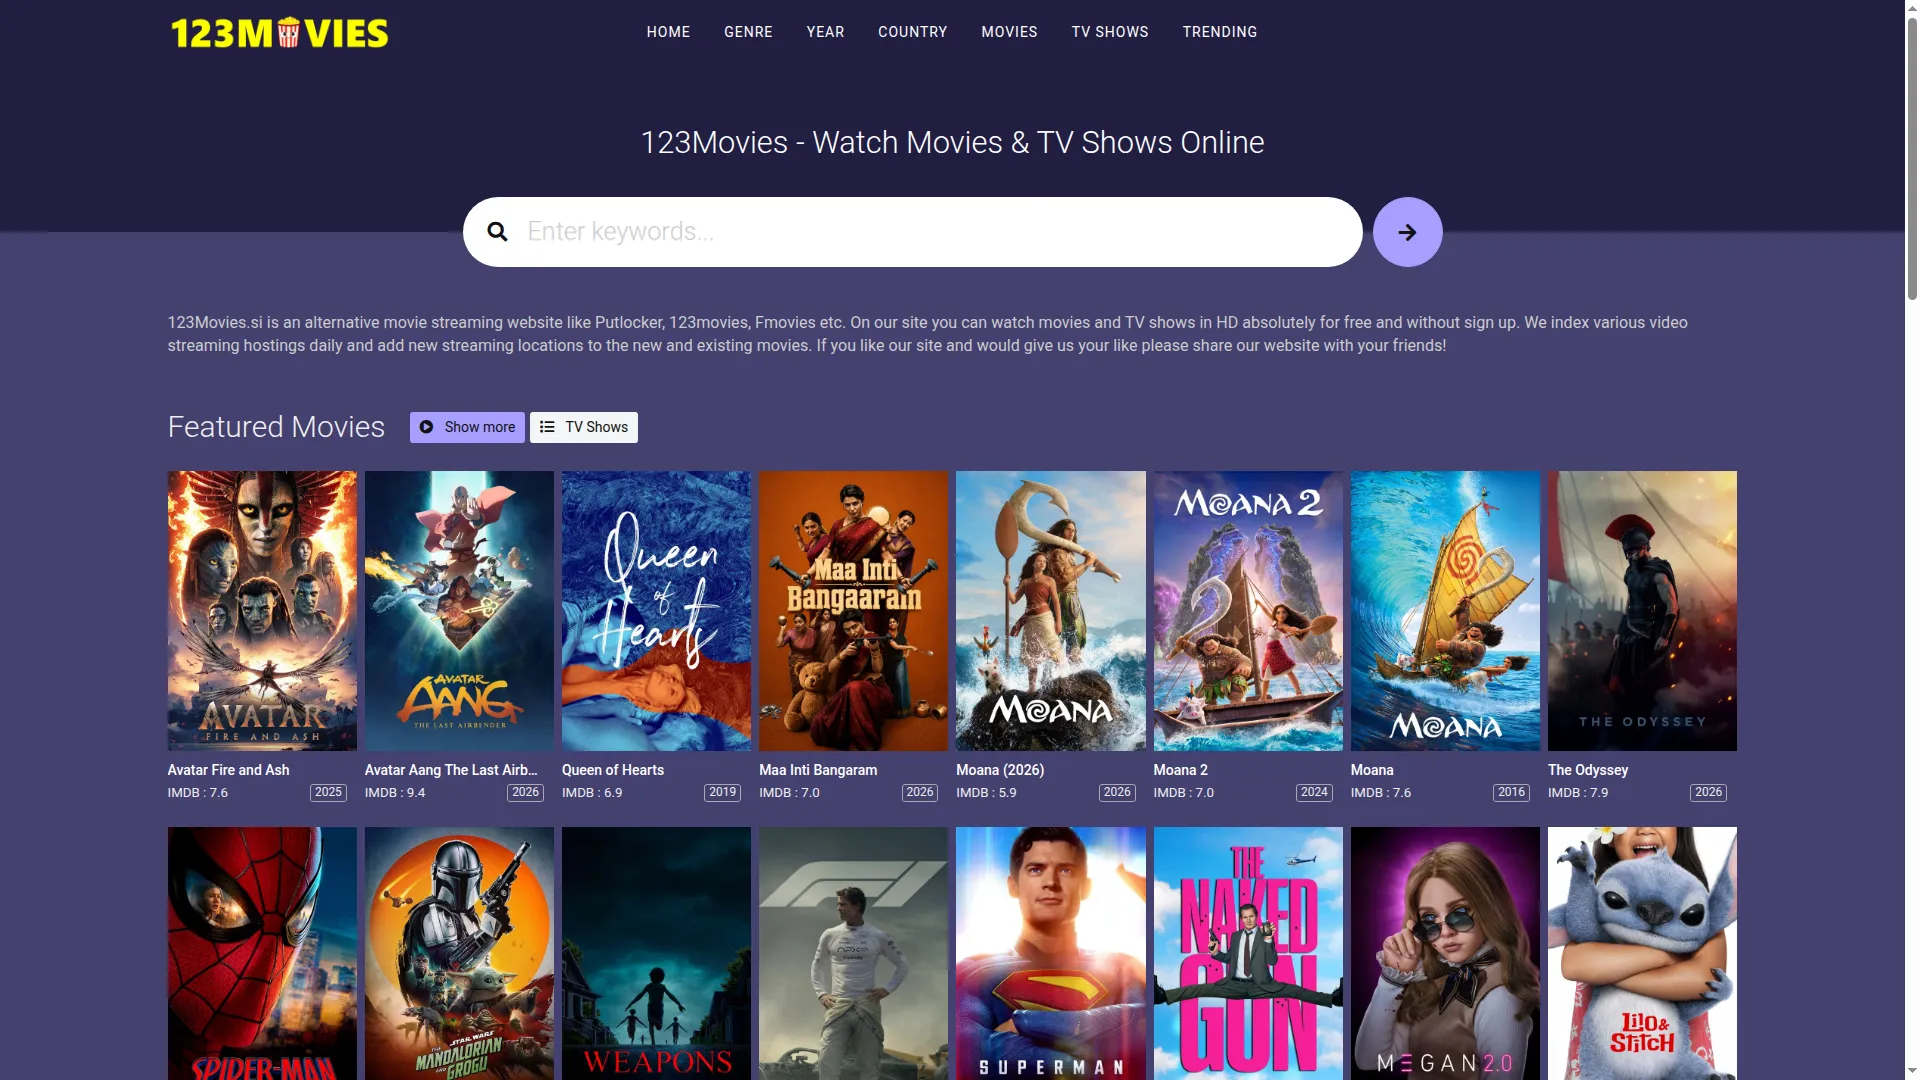Click The Odyssey title link

click(x=1588, y=770)
